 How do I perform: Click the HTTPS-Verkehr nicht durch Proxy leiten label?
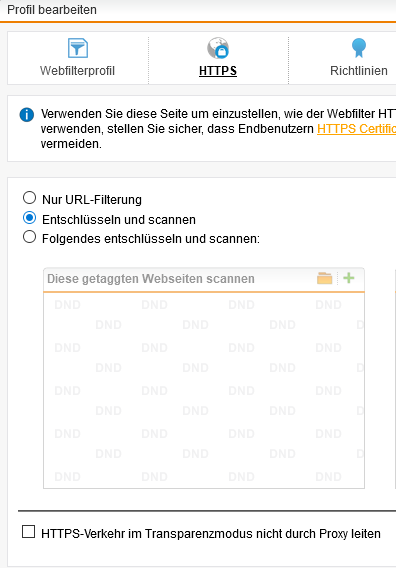(211, 534)
